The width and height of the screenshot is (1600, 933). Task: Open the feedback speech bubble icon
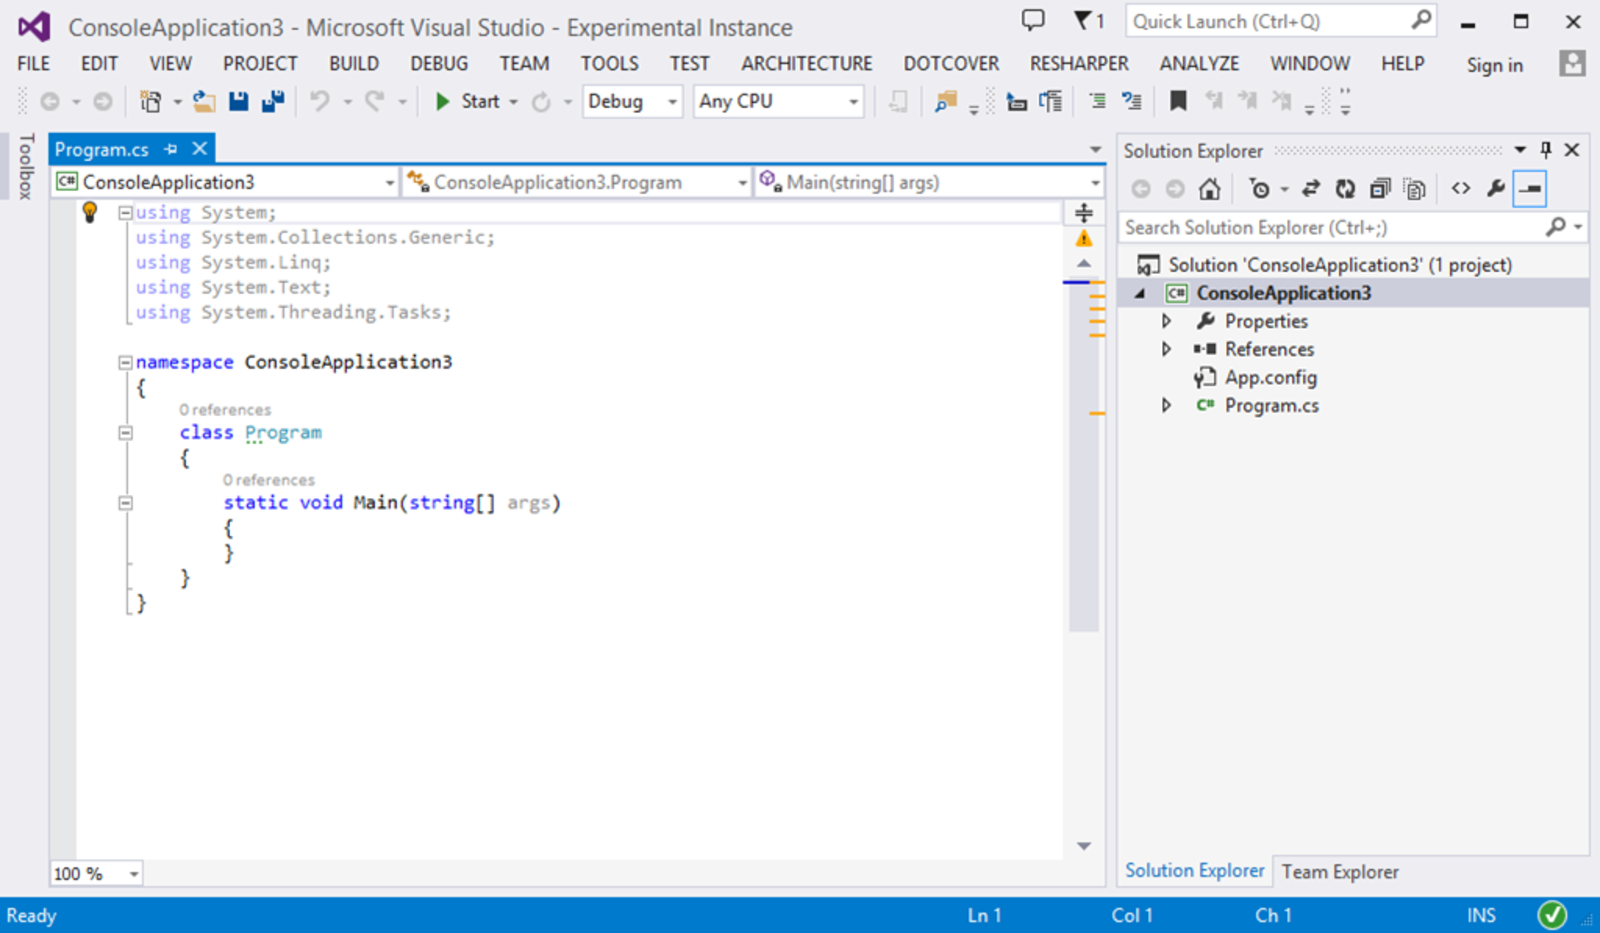(x=1033, y=20)
